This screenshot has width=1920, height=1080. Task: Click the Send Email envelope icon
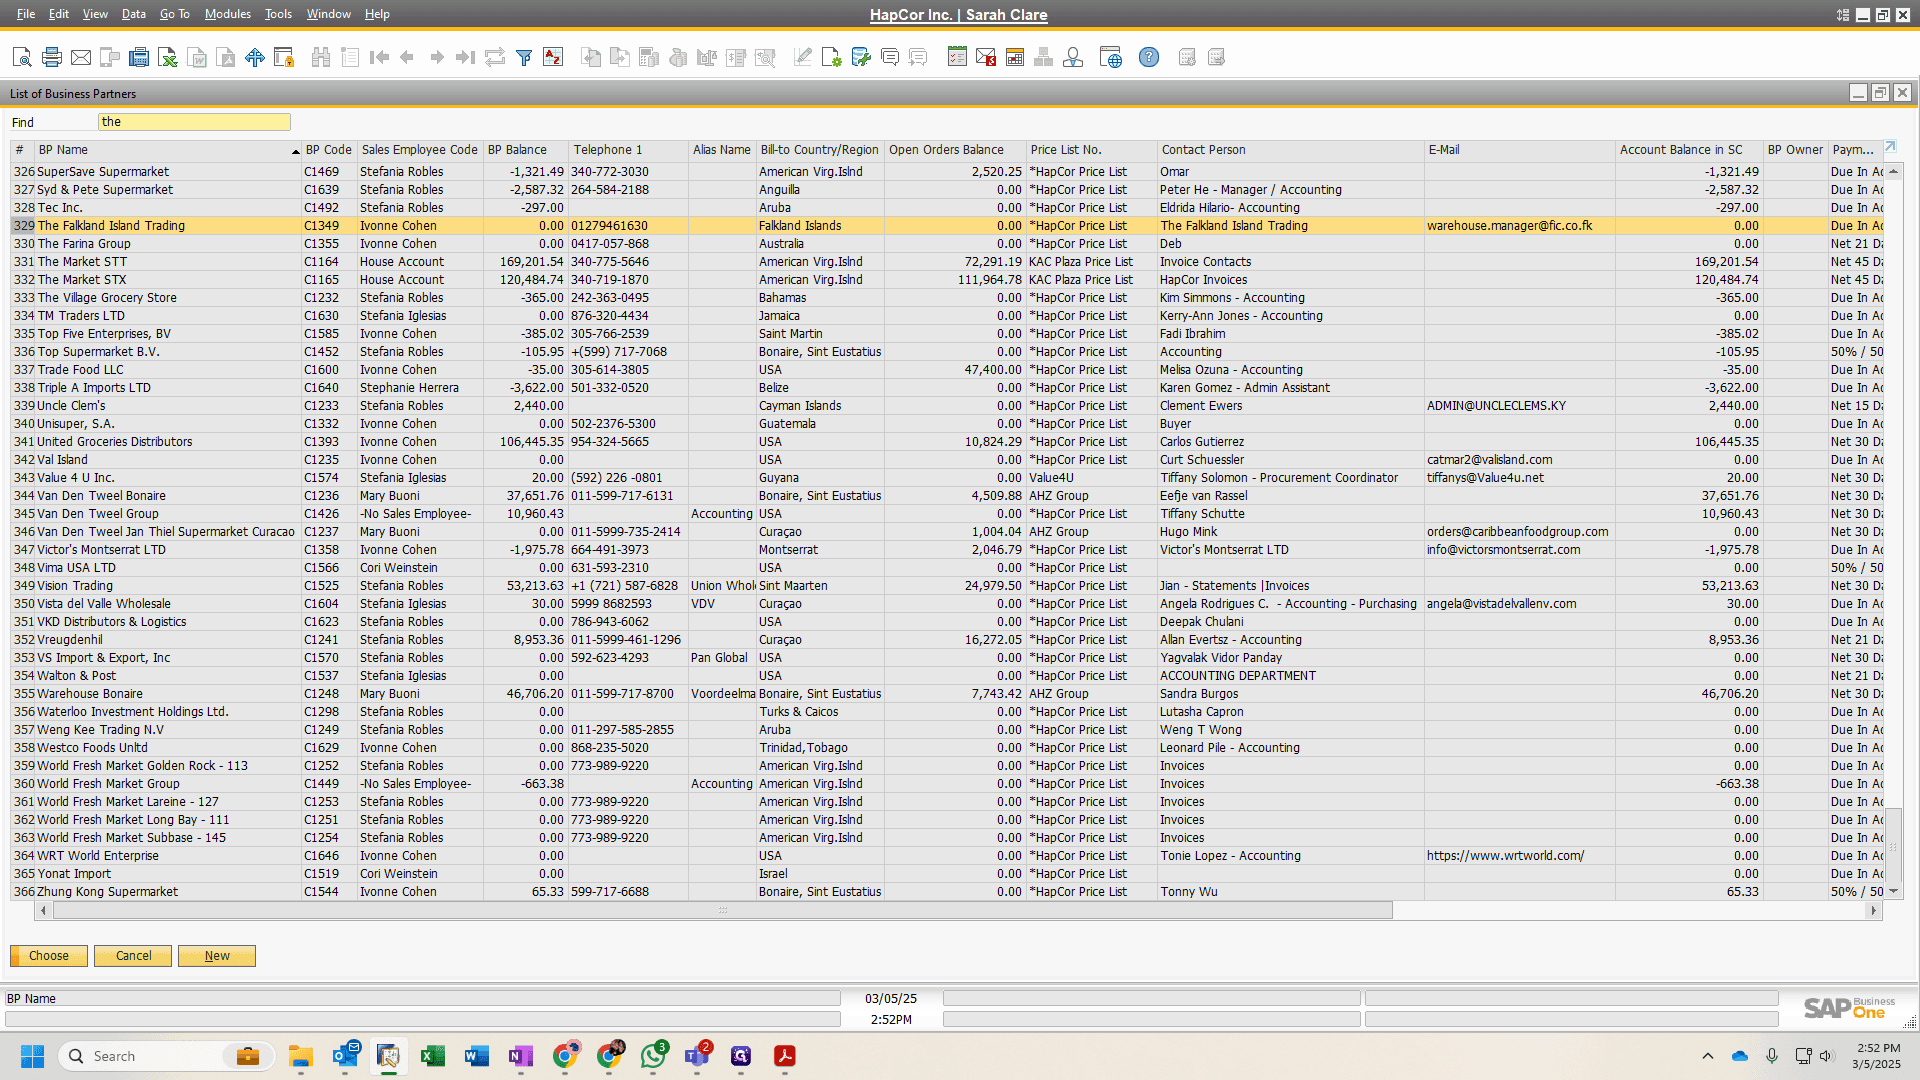tap(81, 57)
